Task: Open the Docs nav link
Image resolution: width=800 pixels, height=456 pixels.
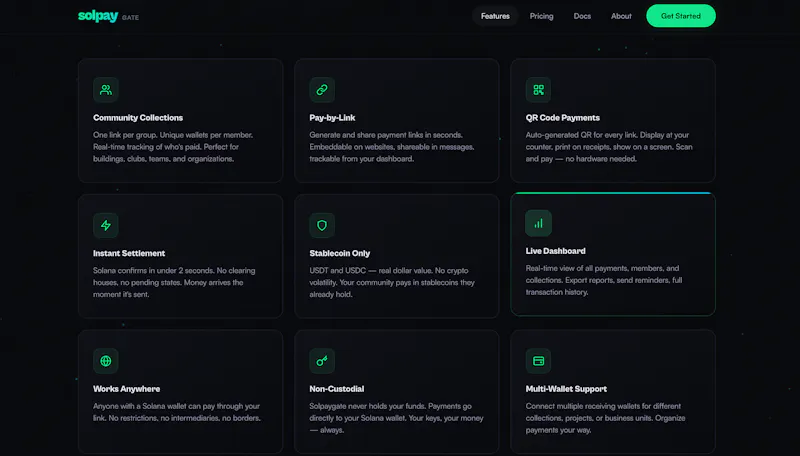Action: (582, 16)
